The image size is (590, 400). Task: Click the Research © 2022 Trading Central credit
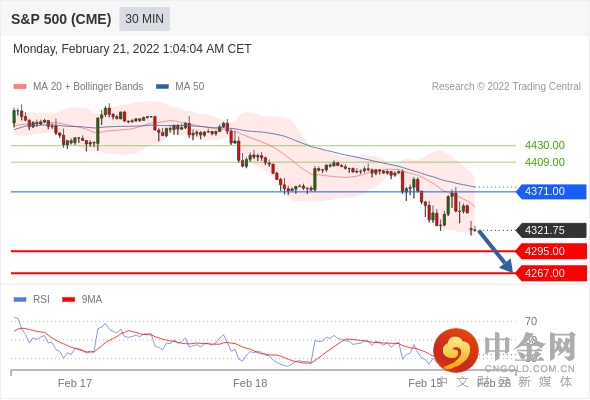click(x=506, y=87)
